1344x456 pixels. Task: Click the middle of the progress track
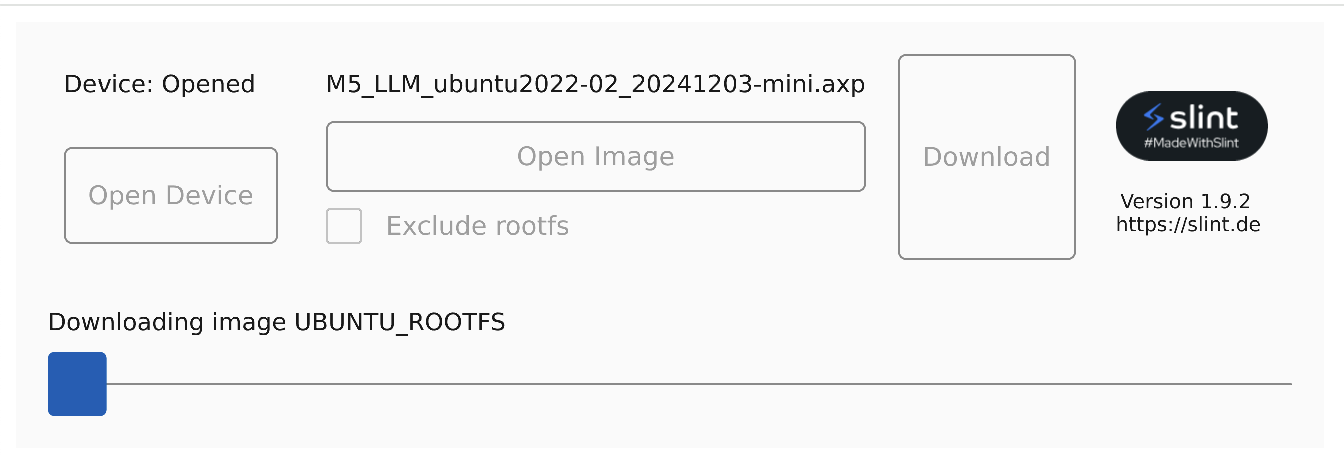[670, 383]
